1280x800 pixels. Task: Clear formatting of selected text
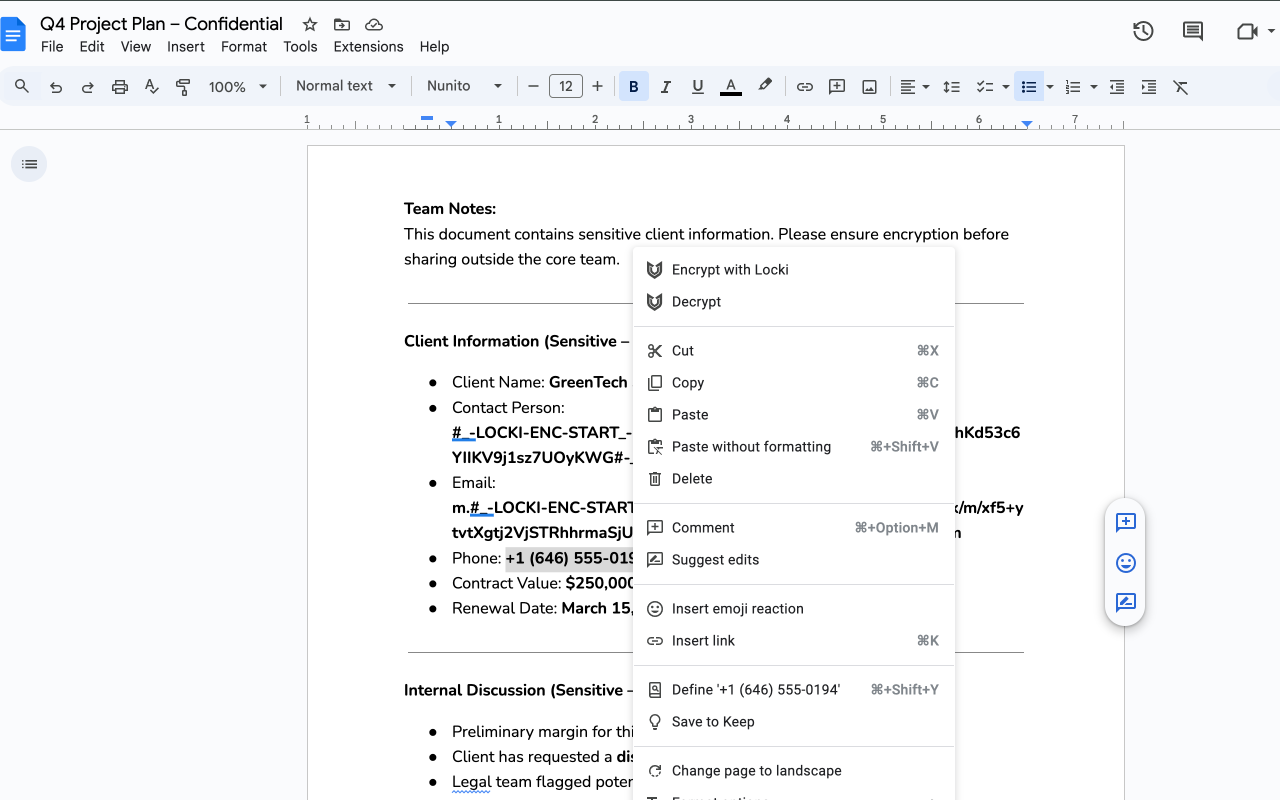(1180, 86)
